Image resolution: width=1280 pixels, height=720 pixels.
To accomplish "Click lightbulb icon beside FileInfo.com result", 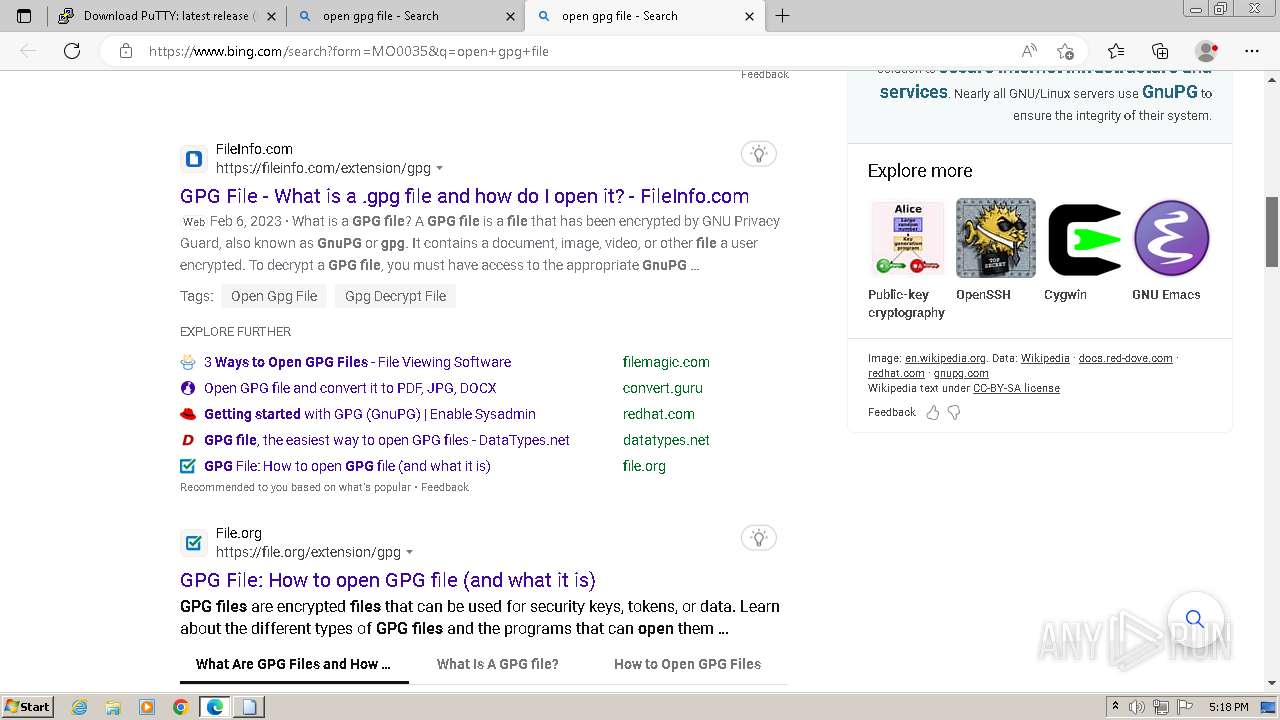I will click(759, 154).
